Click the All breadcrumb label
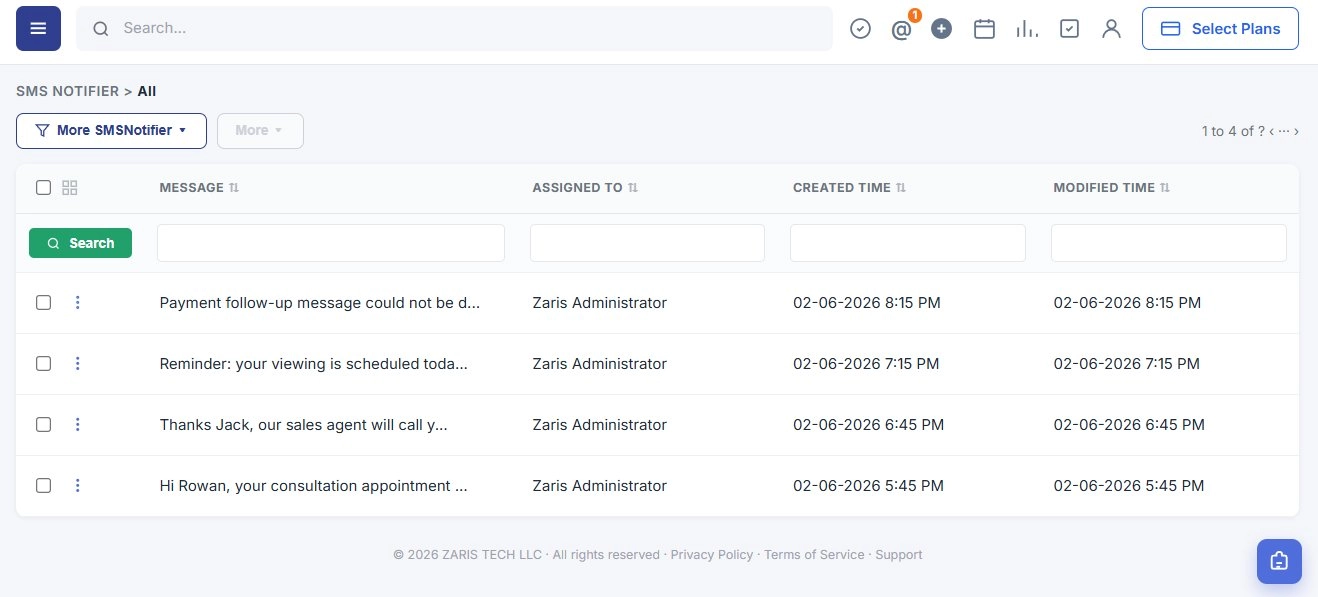The height and width of the screenshot is (597, 1318). 147,91
